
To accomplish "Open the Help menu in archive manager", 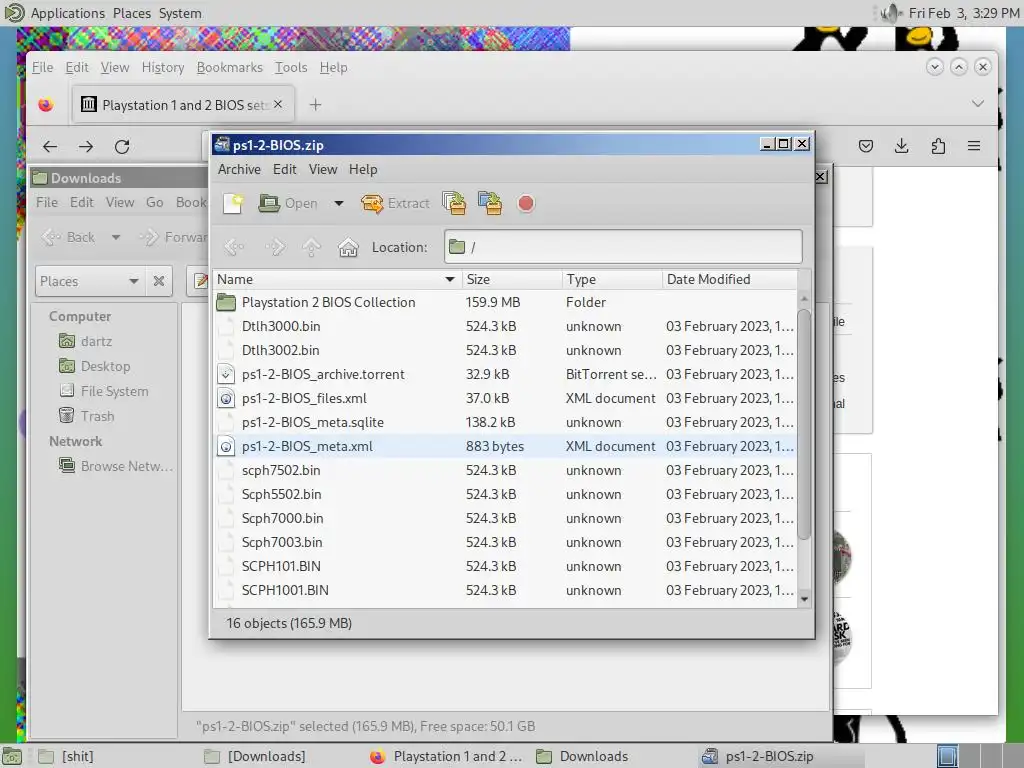I will tap(363, 170).
